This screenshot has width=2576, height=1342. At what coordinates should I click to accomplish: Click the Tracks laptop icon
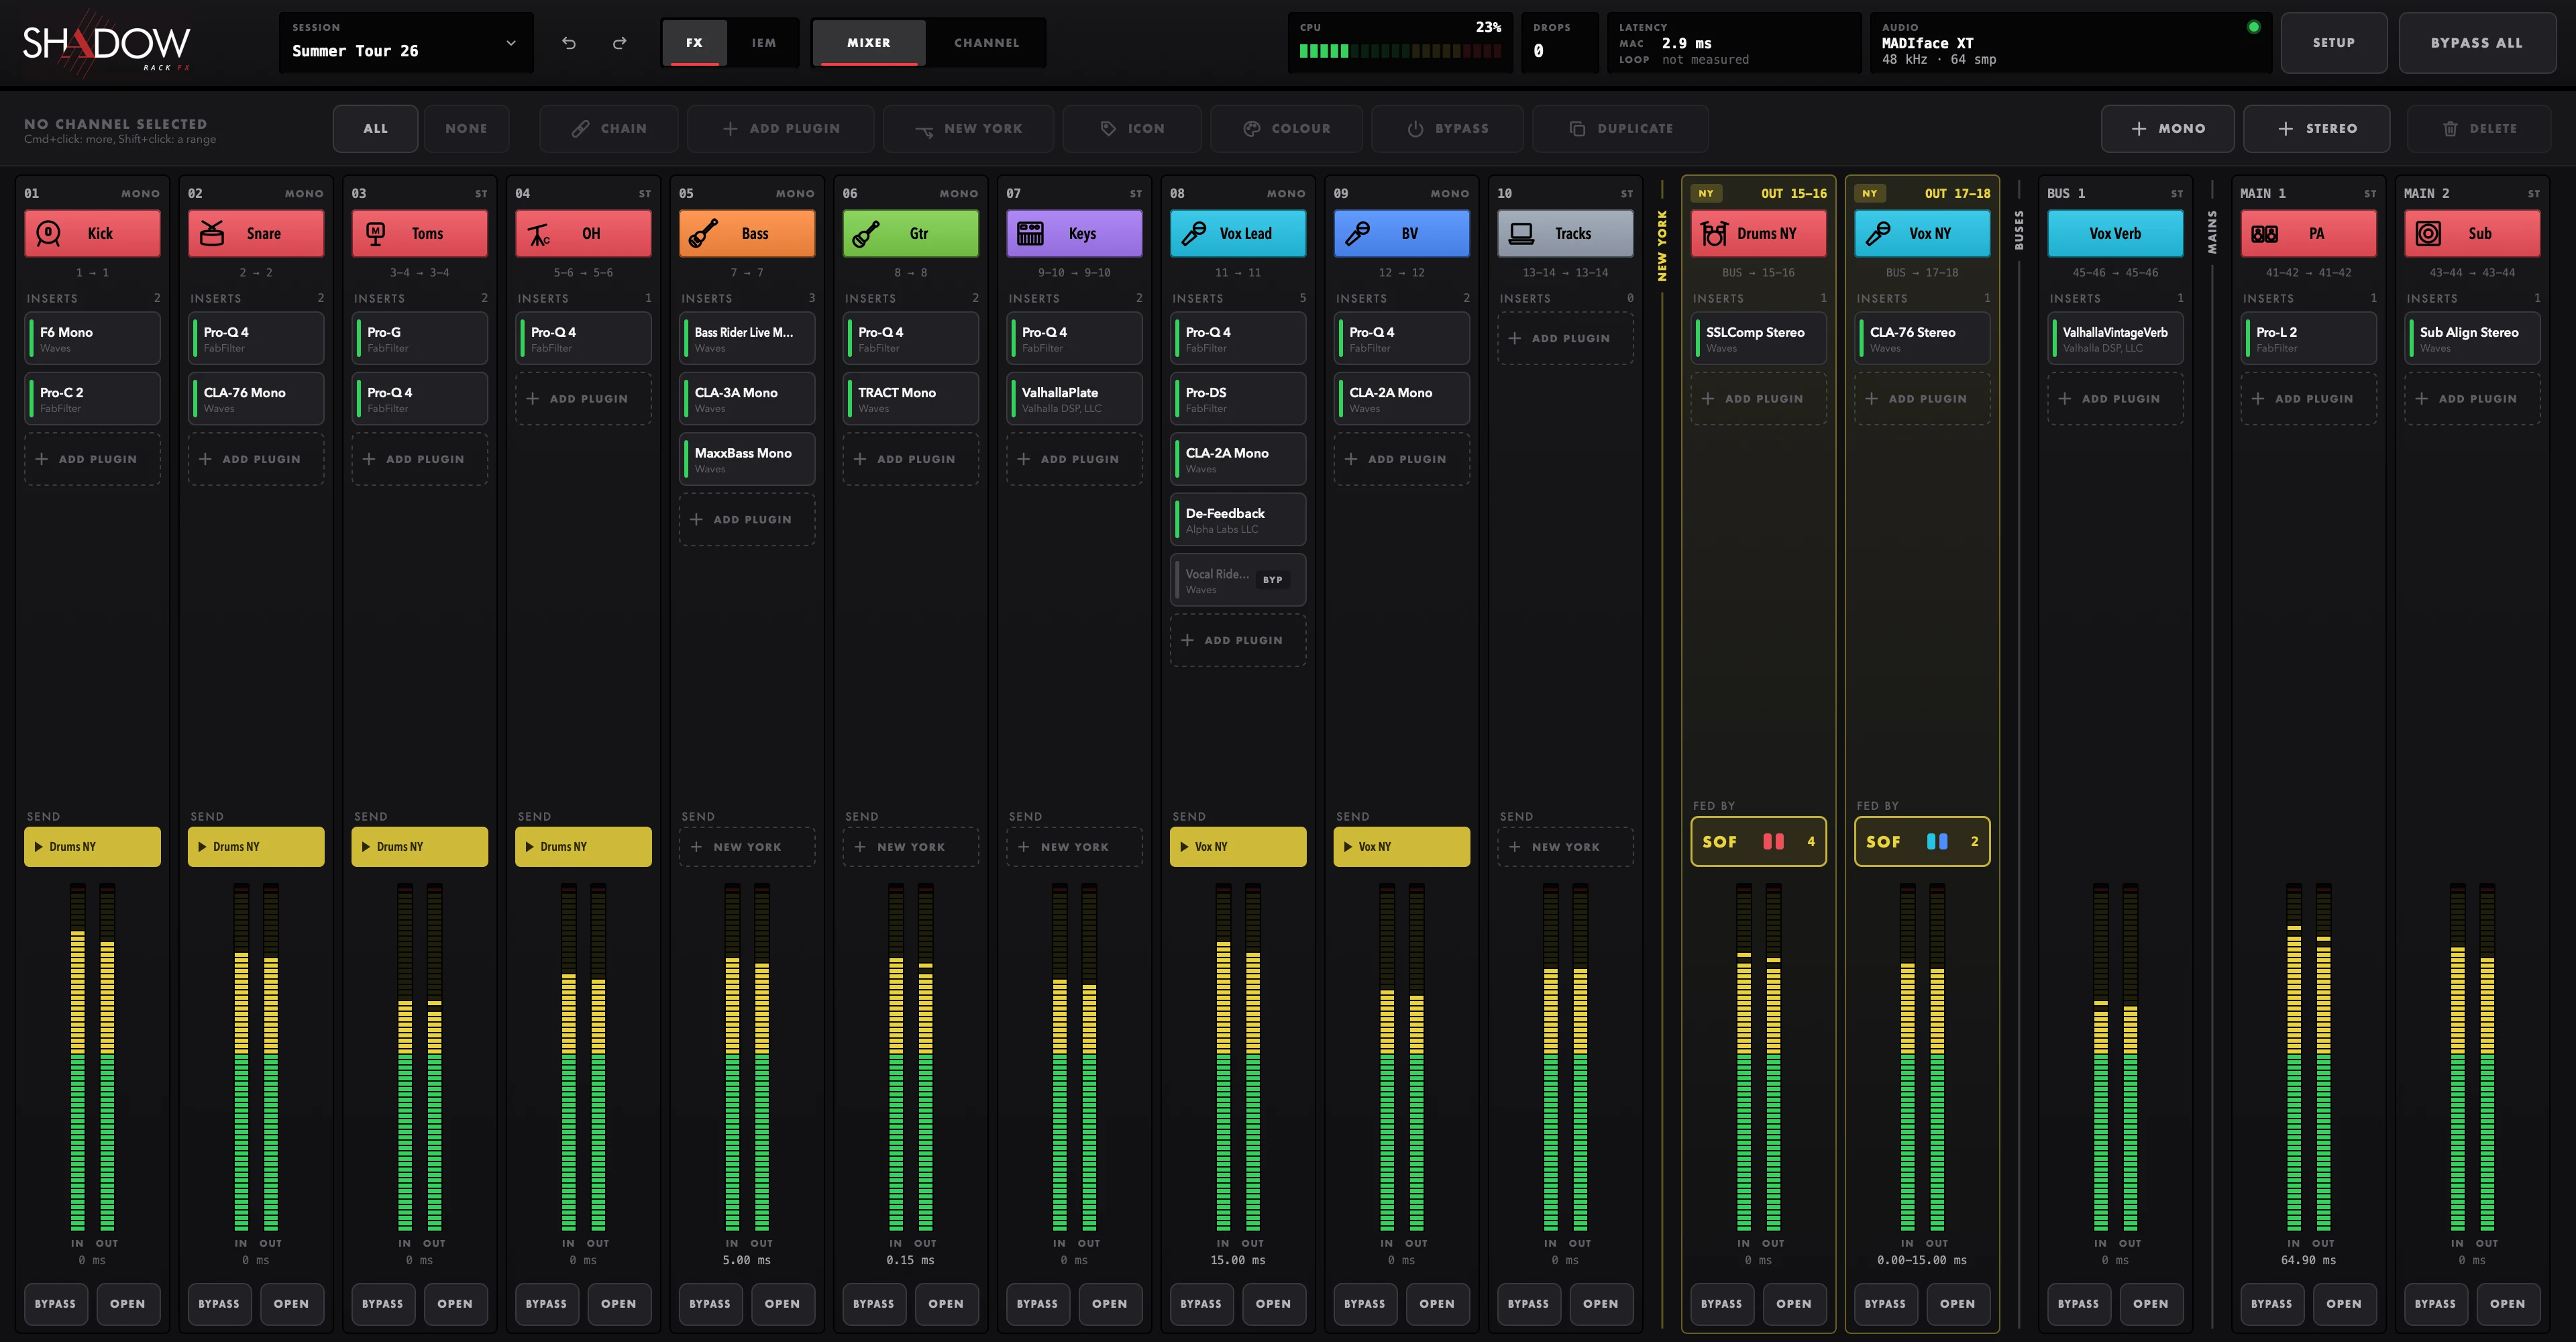1521,233
